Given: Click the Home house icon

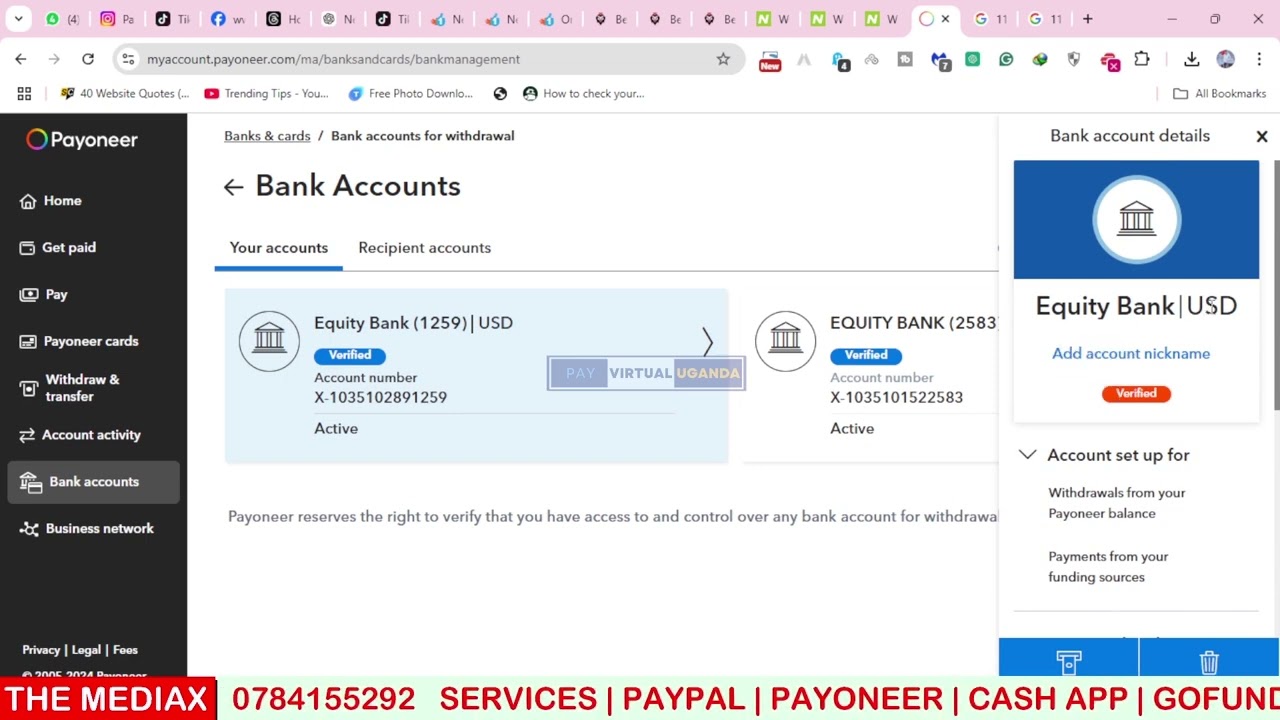Looking at the screenshot, I should pos(28,201).
